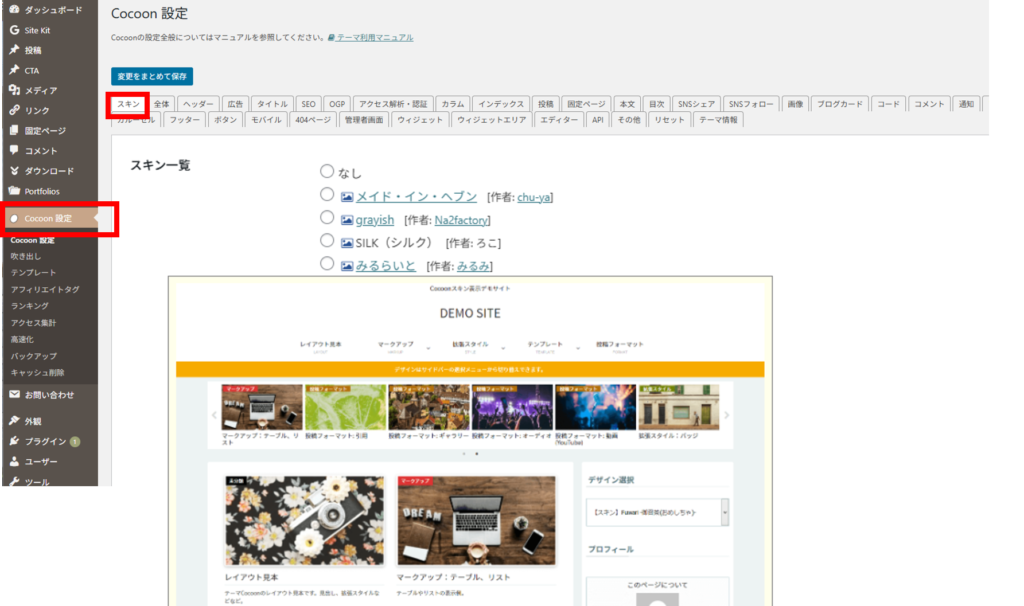The width and height of the screenshot is (1024, 606).
Task: Select the なし skin radio button
Action: (327, 171)
